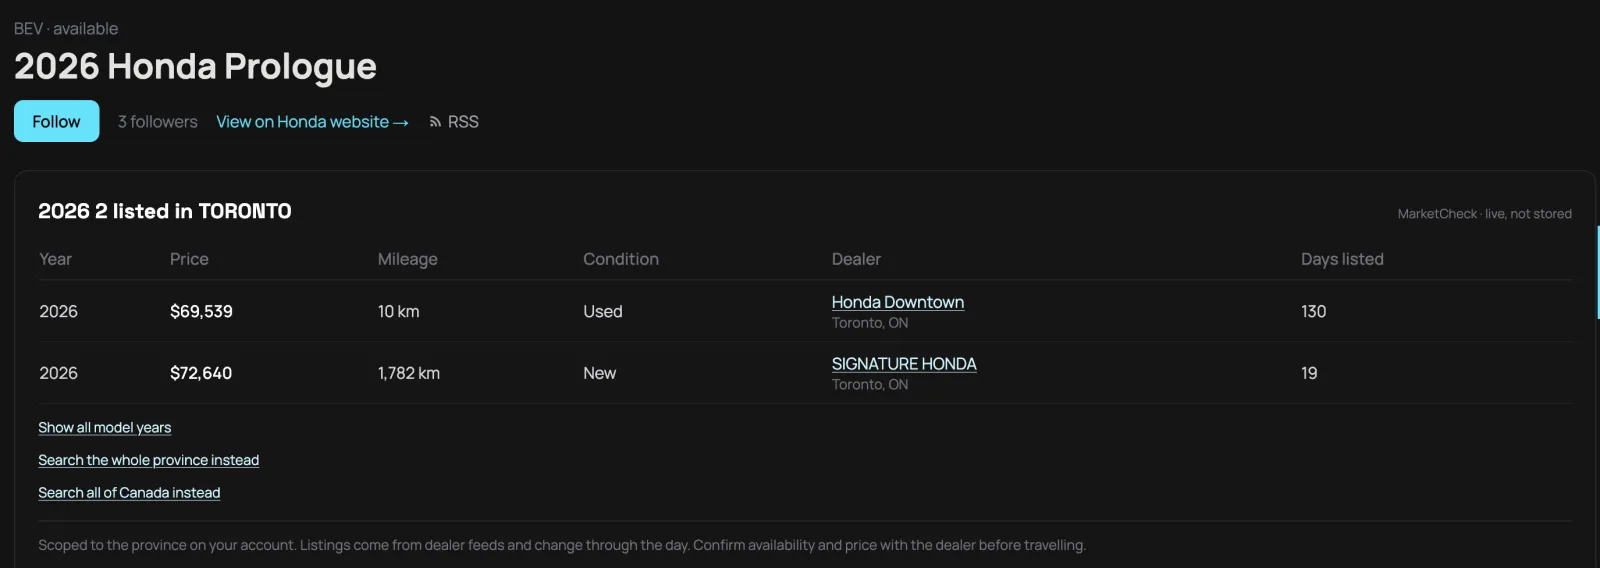The width and height of the screenshot is (1600, 568).
Task: Click Toronto, ON under Honda Downtown
Action: [x=870, y=323]
